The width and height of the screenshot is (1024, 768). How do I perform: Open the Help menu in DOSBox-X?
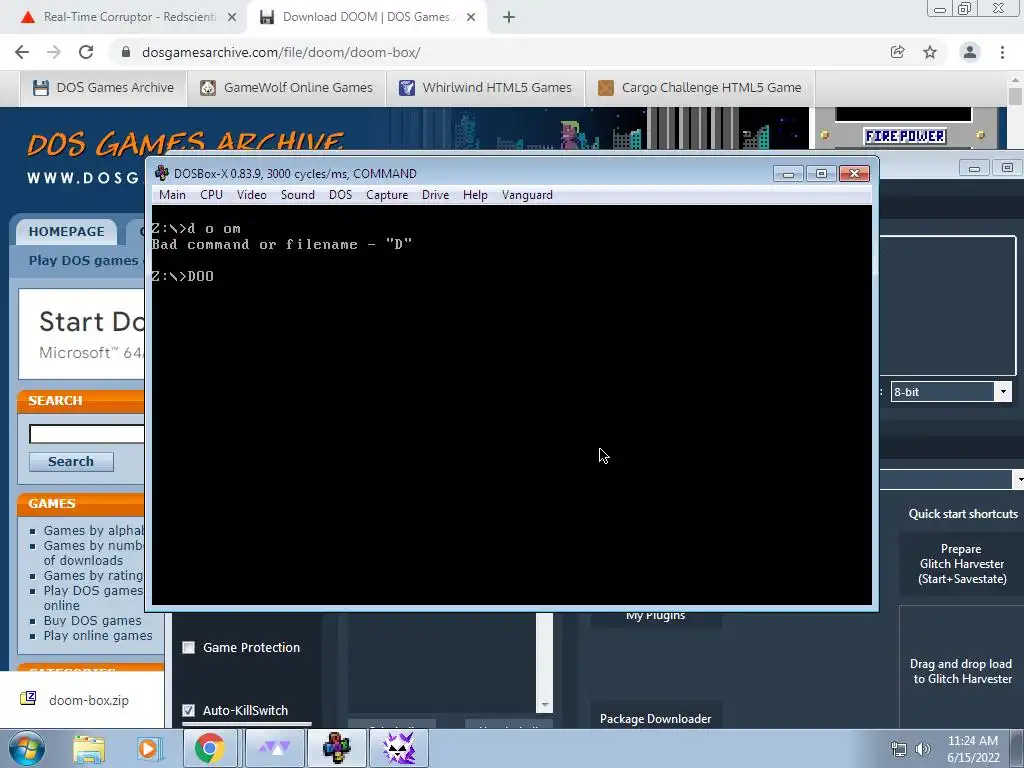point(475,195)
